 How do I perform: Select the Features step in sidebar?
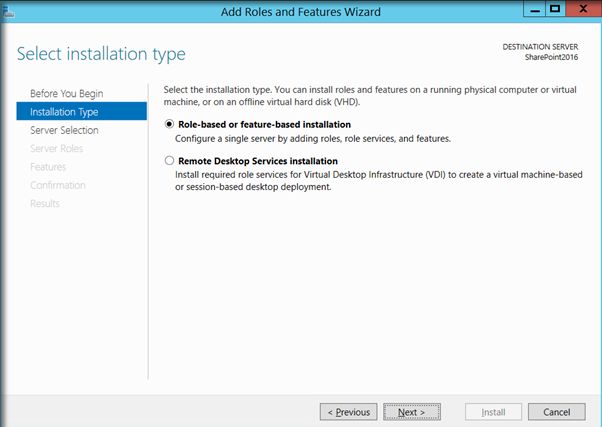pyautogui.click(x=48, y=167)
